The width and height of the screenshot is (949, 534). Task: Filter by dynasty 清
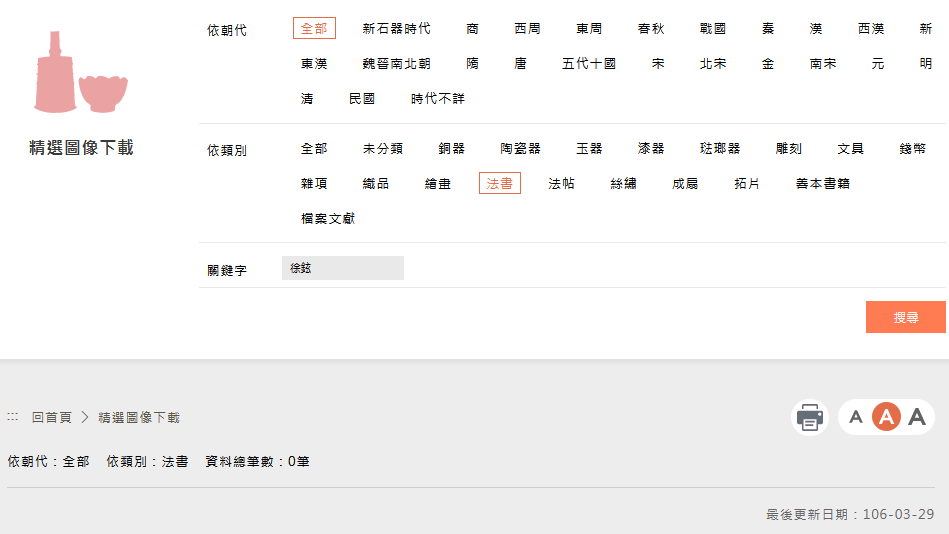pyautogui.click(x=307, y=99)
